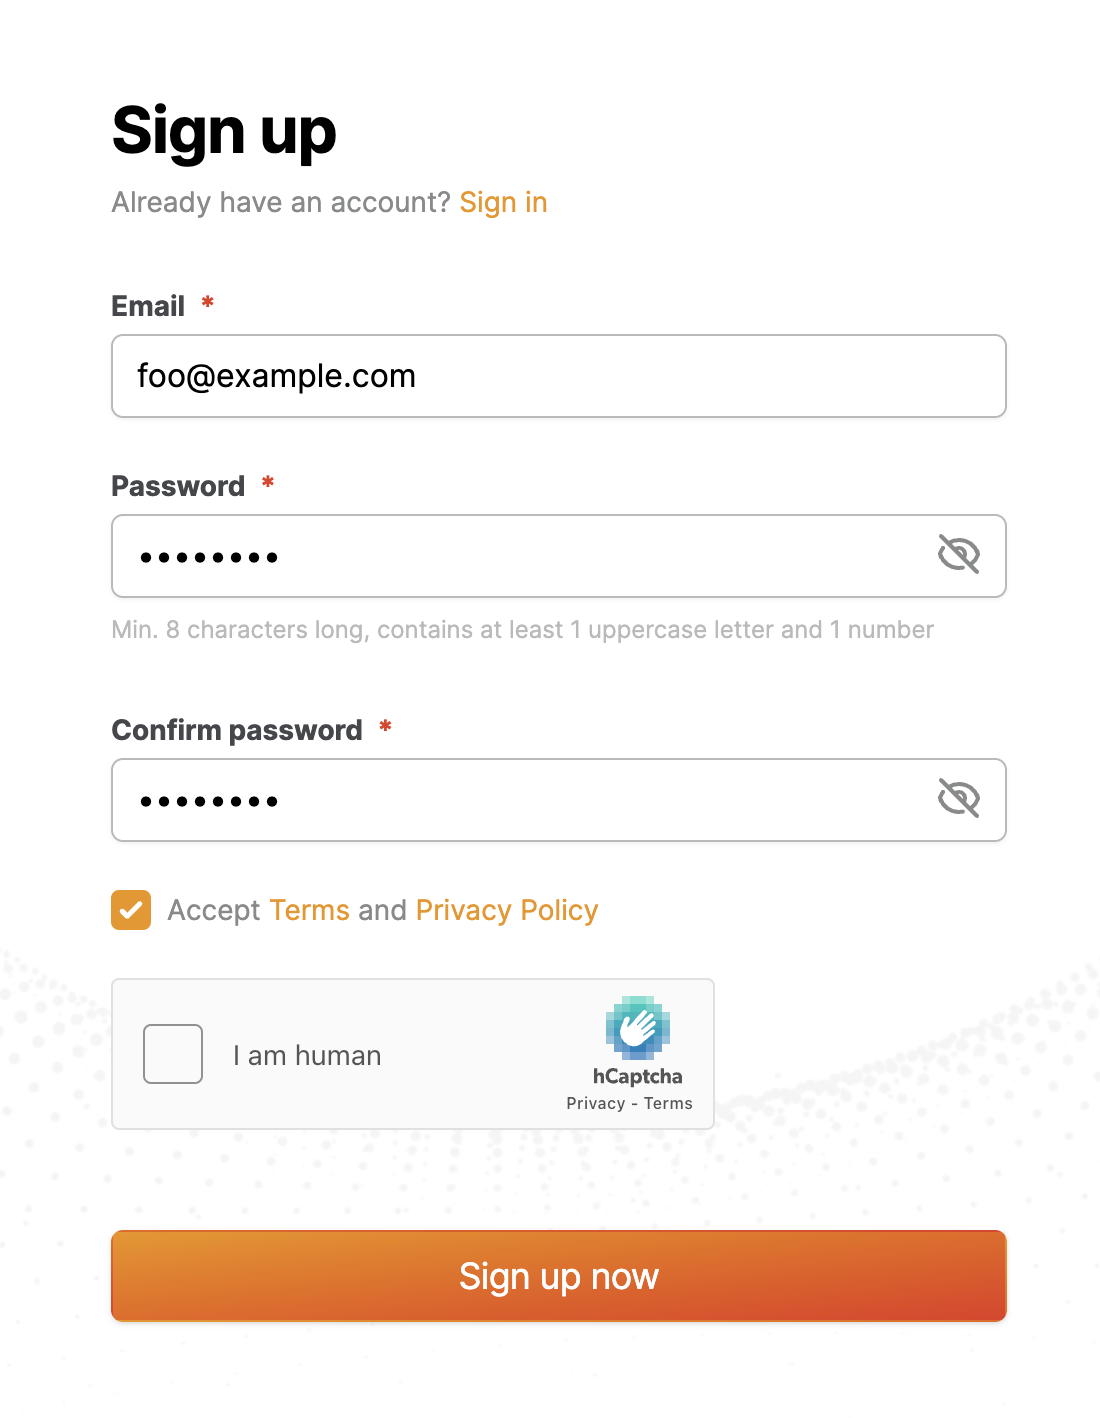The image size is (1100, 1418).
Task: Focus the Email input field
Action: pos(558,376)
